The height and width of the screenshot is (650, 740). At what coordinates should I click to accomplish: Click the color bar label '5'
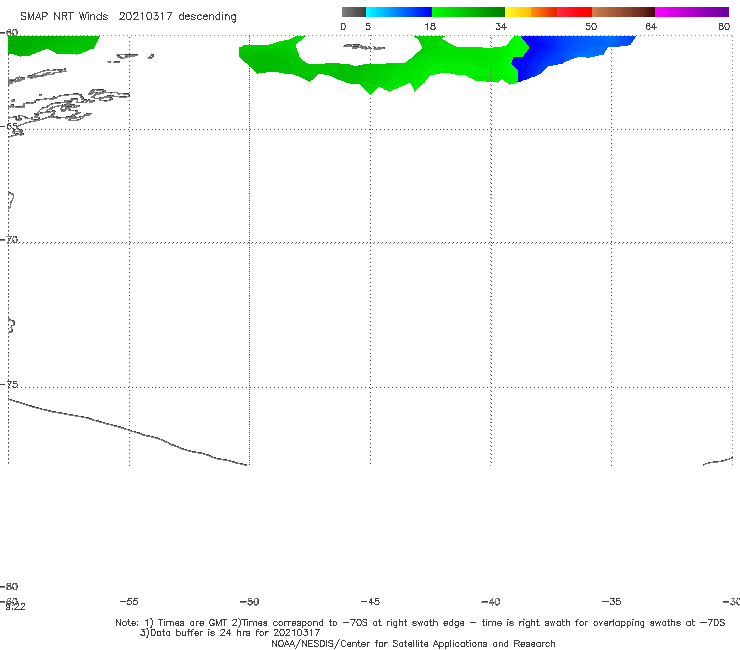point(368,26)
